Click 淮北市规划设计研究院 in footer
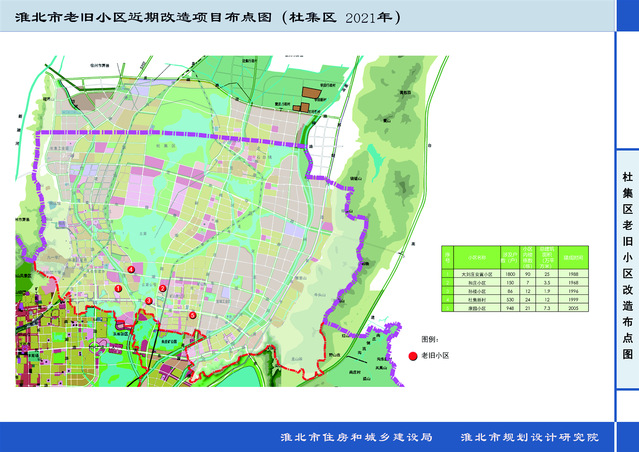Screen dimensions: 639x452 click(x=528, y=437)
